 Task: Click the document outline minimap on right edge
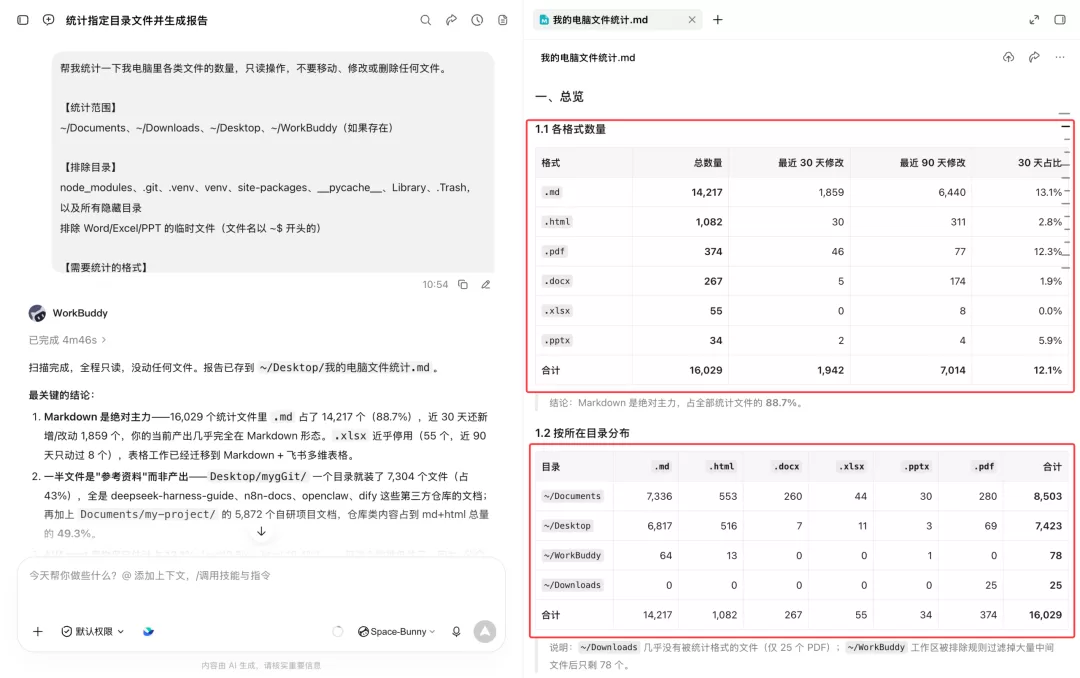pos(1065,193)
